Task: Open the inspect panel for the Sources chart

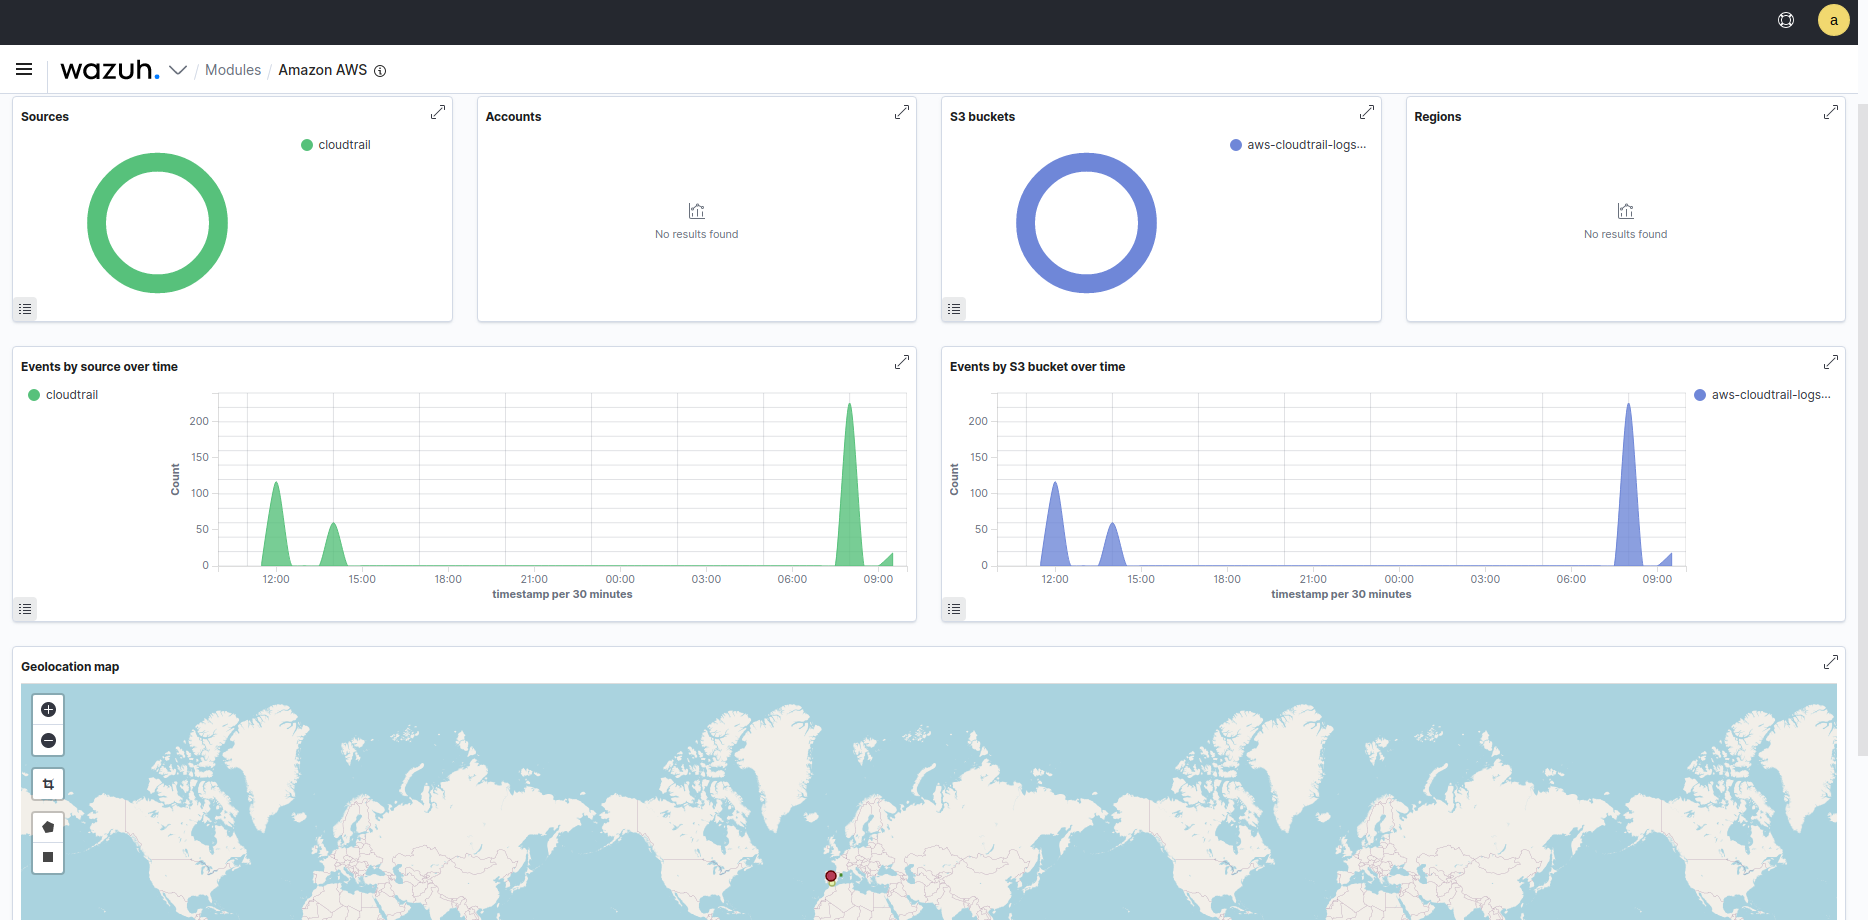Action: tap(24, 309)
